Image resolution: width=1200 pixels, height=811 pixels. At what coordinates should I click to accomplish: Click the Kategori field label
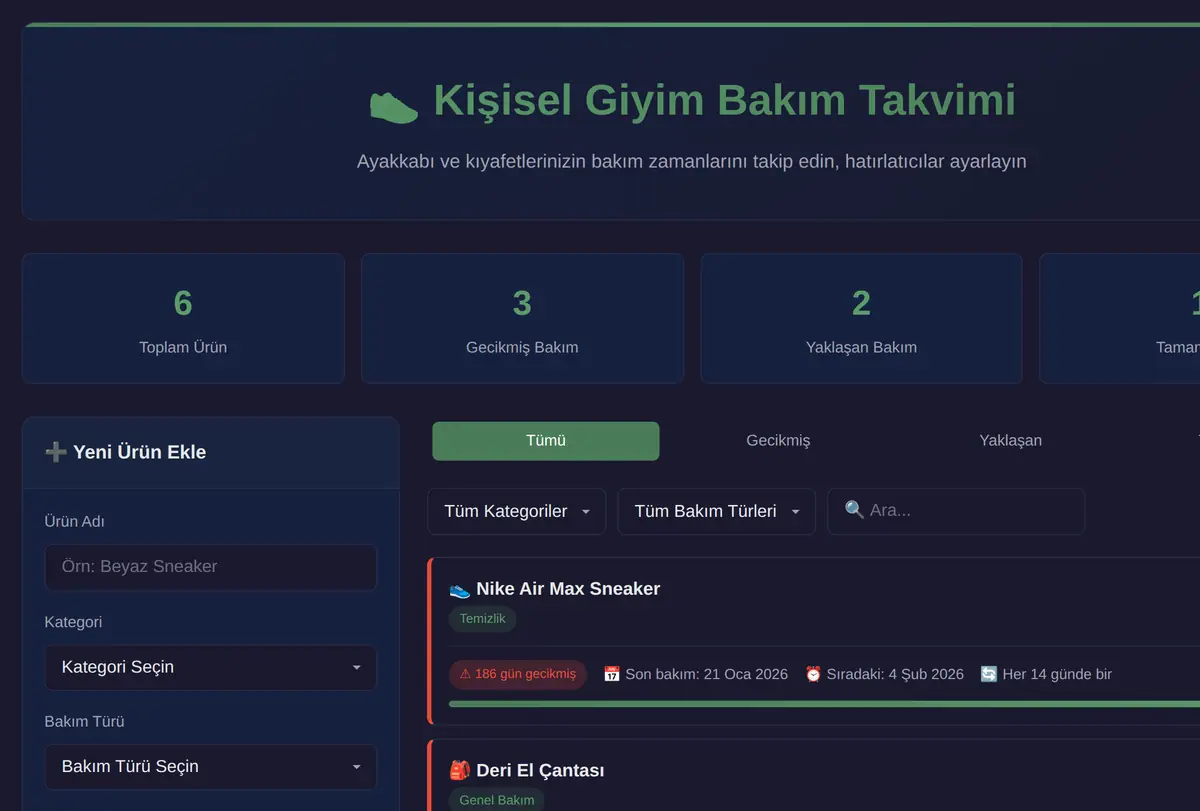pyautogui.click(x=73, y=622)
